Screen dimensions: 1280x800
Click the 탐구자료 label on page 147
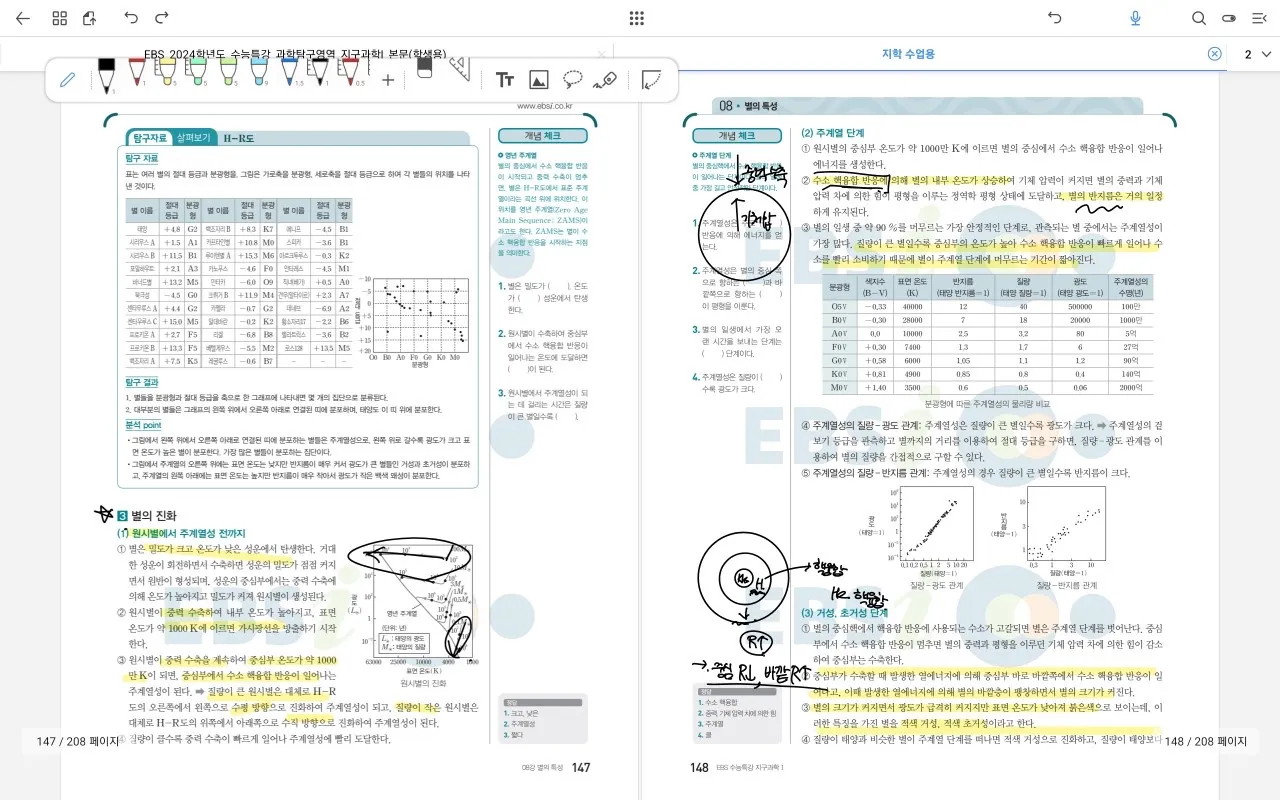tap(150, 138)
